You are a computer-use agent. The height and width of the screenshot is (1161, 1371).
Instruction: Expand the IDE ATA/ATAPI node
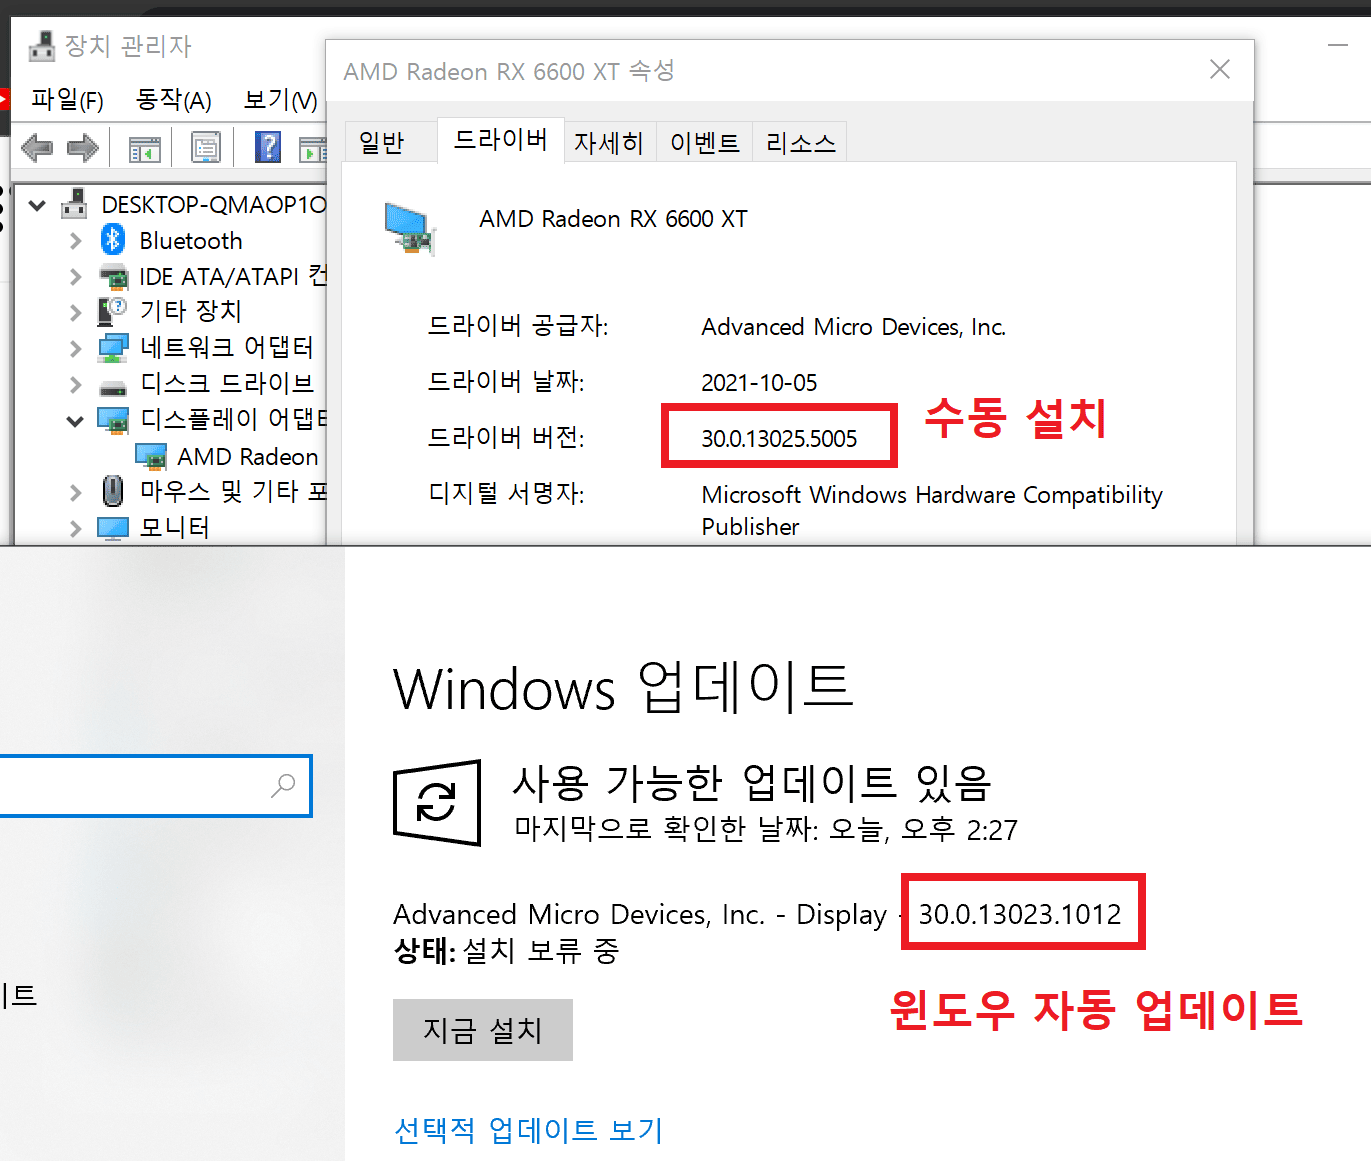[x=76, y=277]
